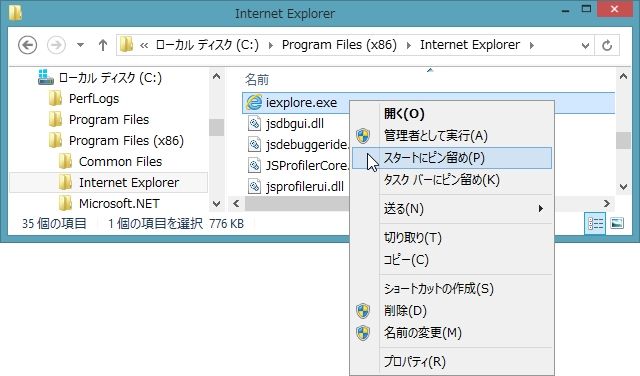
Task: Choose タスク バーにピン留め(K)
Action: 452,180
